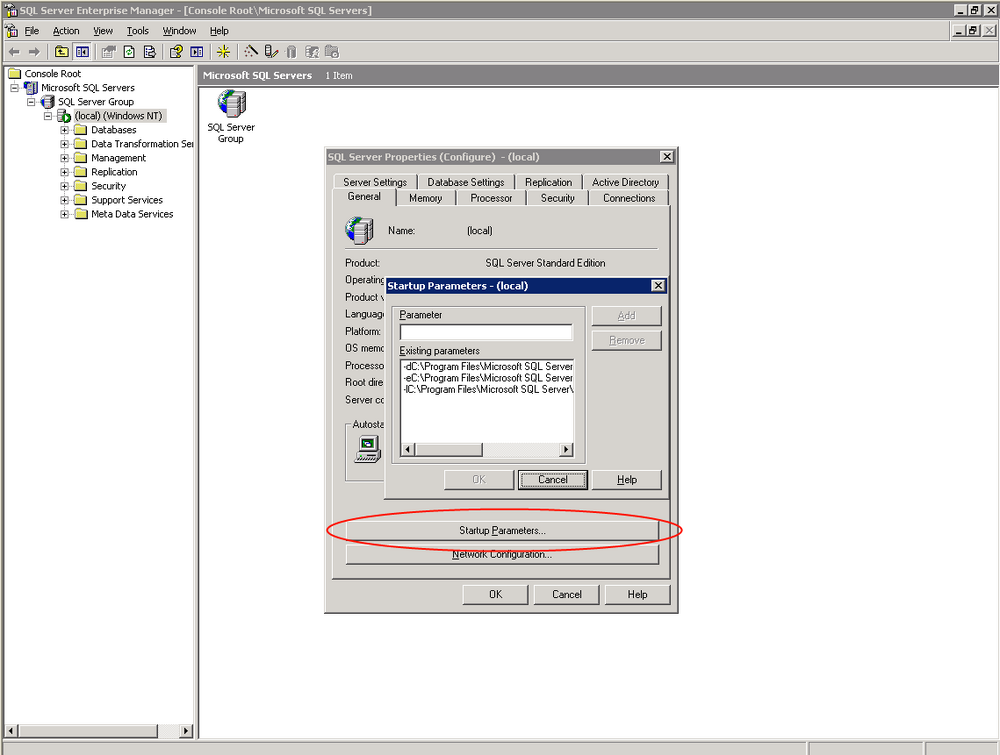This screenshot has height=755, width=1000.
Task: Select the -e startup parameter entry
Action: click(x=488, y=378)
